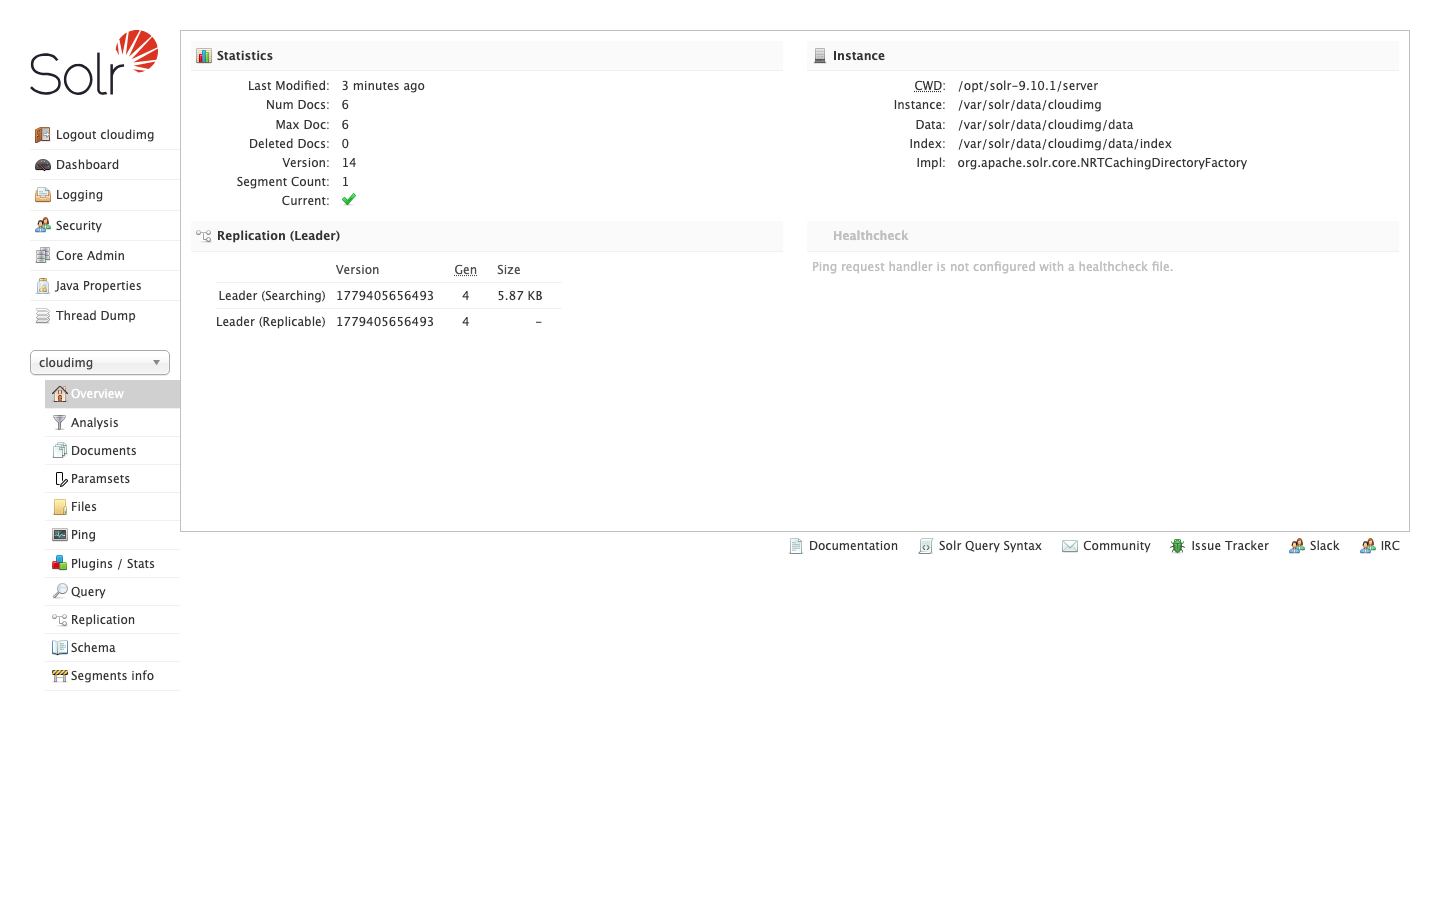The width and height of the screenshot is (1440, 900).
Task: Click the Security users icon
Action: coord(42,226)
